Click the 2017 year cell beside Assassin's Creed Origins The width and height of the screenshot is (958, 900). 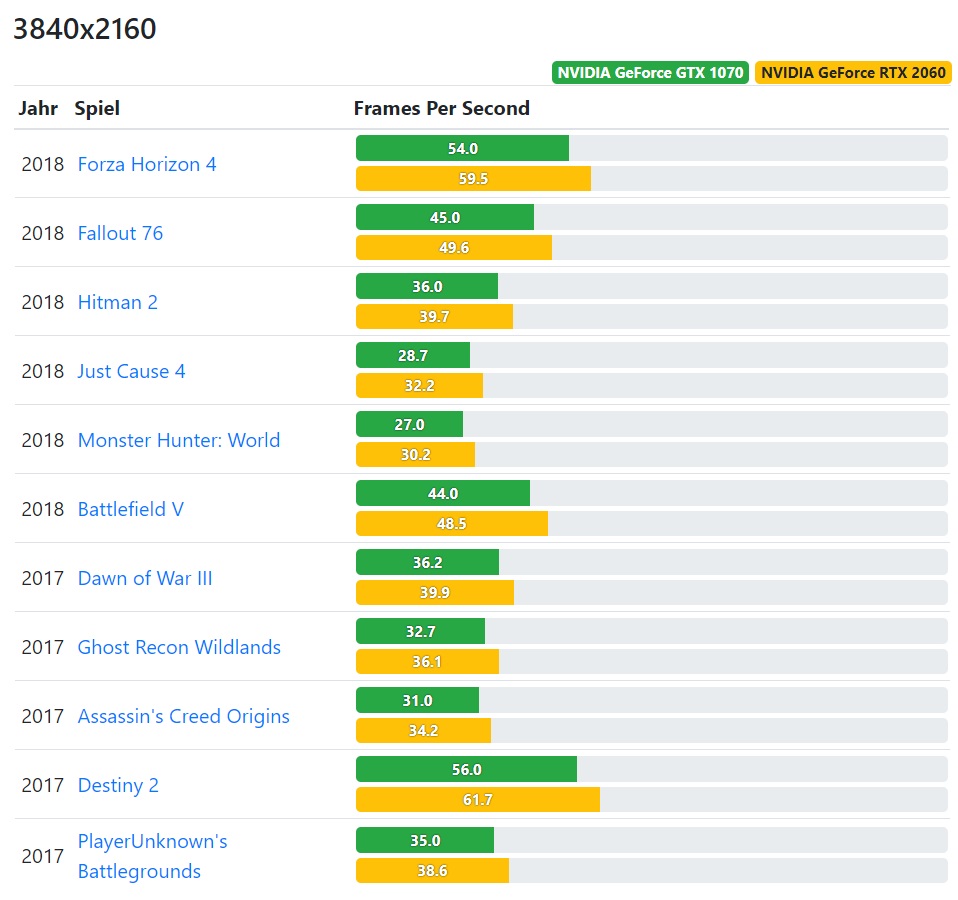(x=43, y=717)
